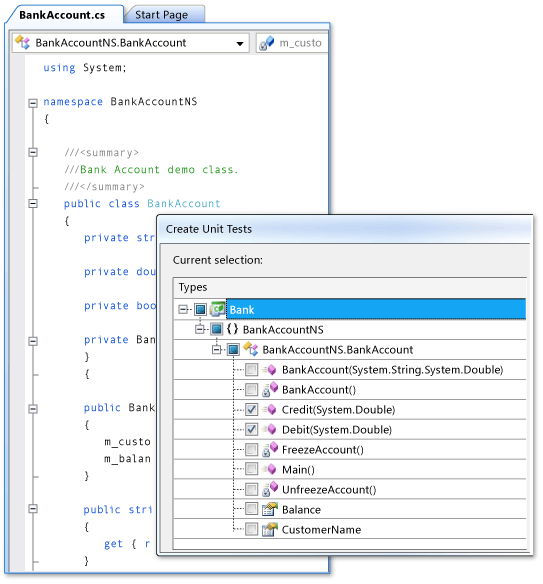Viewport: 543px width, 584px height.
Task: Collapse the public stri property block
Action: (33, 509)
